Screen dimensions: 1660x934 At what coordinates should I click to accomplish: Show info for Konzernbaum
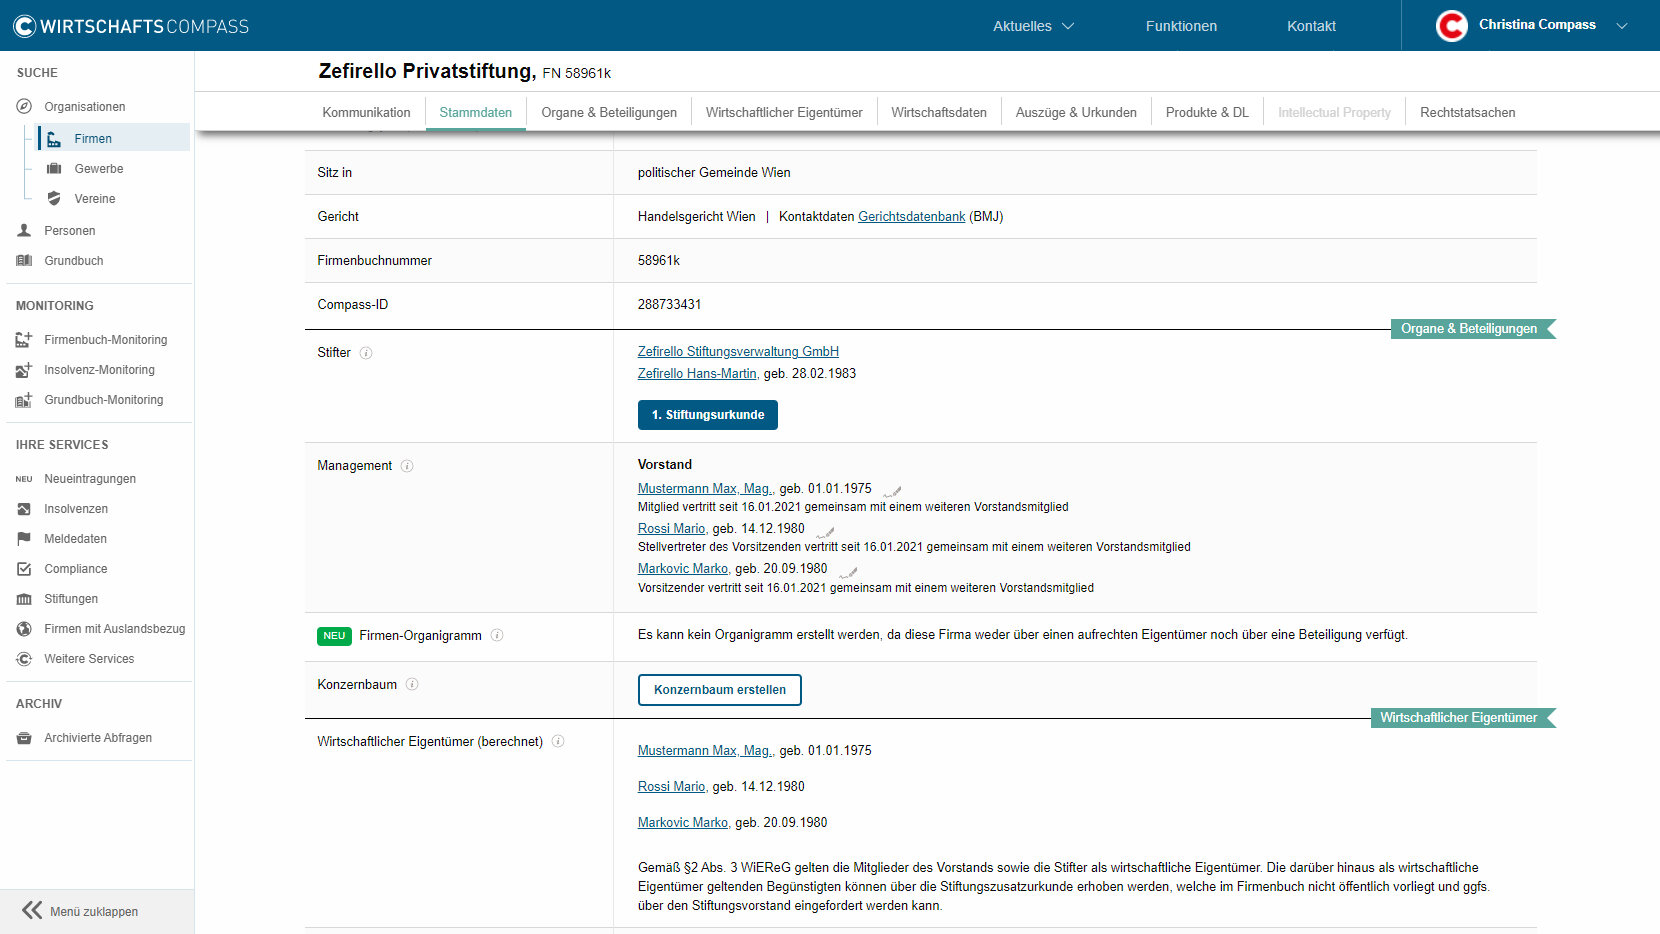point(412,685)
